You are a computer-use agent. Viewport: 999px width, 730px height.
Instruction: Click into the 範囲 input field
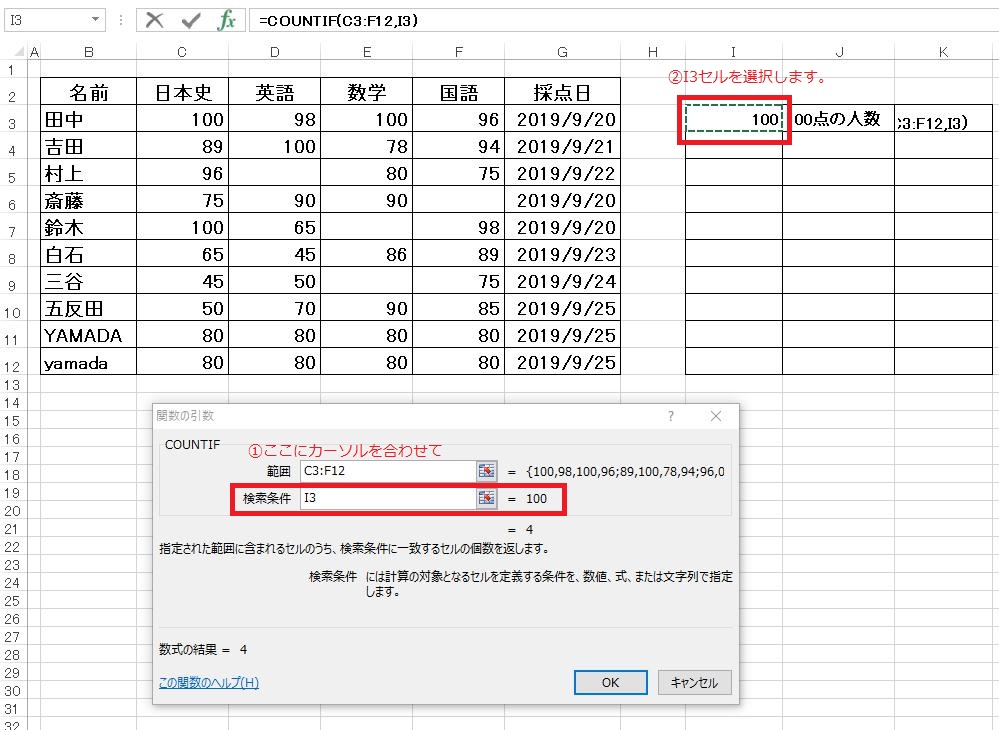pos(386,471)
